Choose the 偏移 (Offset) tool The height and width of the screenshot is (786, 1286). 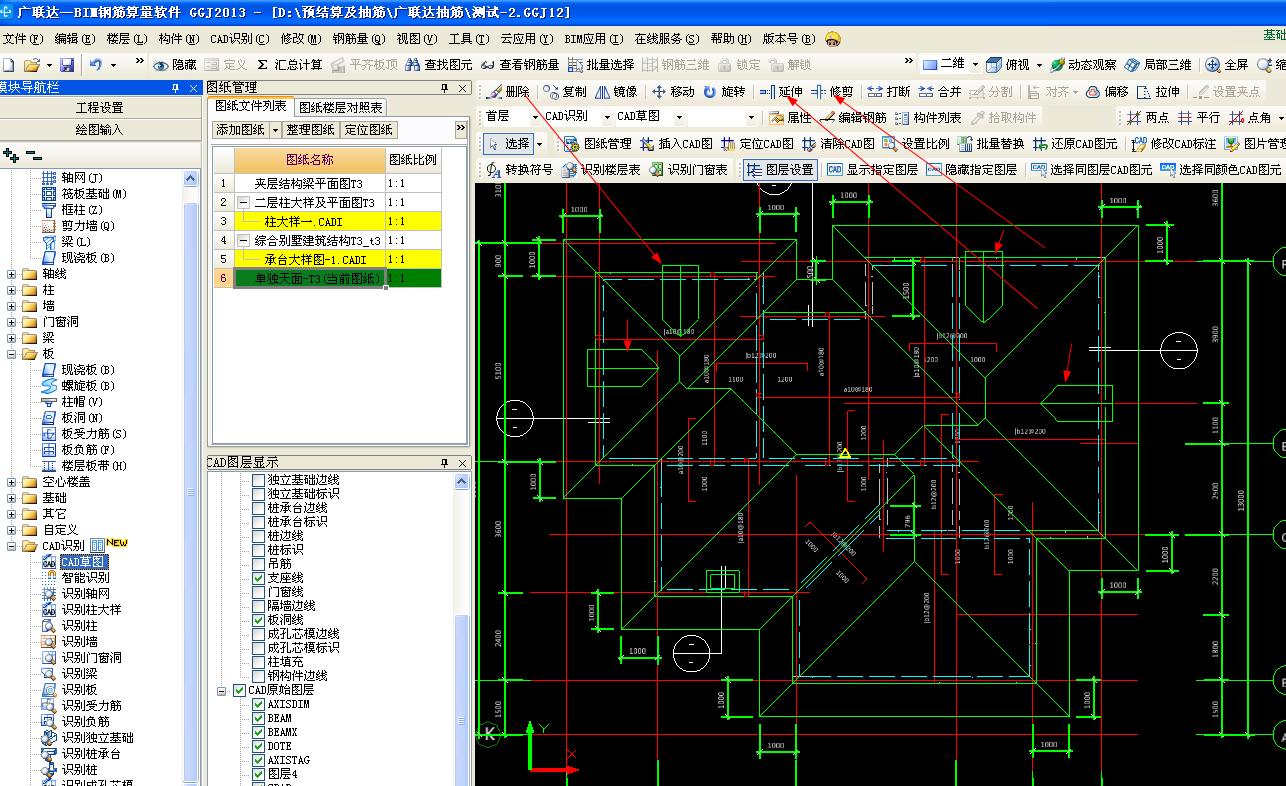pos(1108,91)
